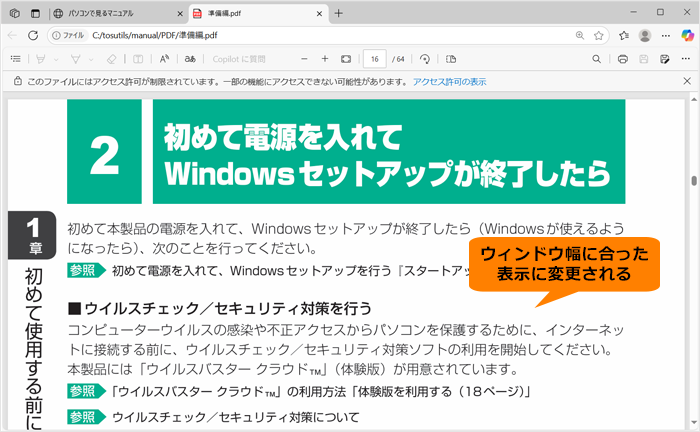Print the PDF document

pos(623,59)
